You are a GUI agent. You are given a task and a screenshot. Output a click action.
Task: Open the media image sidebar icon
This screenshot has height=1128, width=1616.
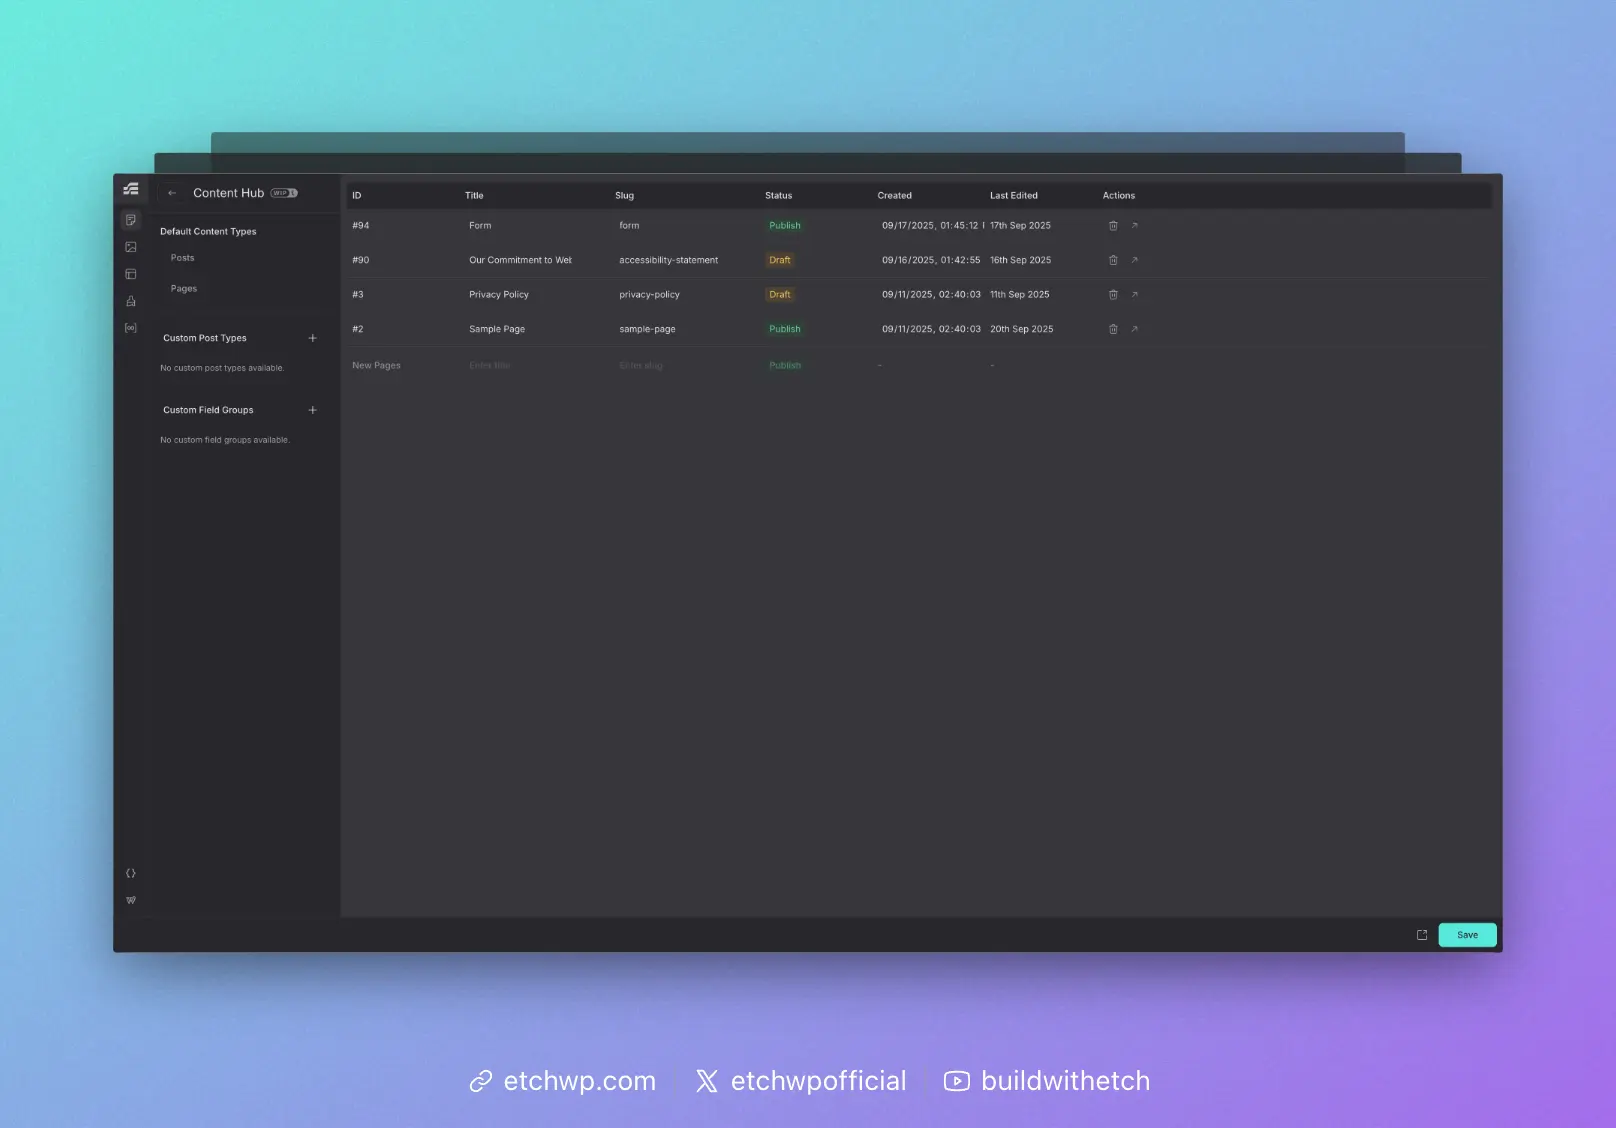point(131,247)
